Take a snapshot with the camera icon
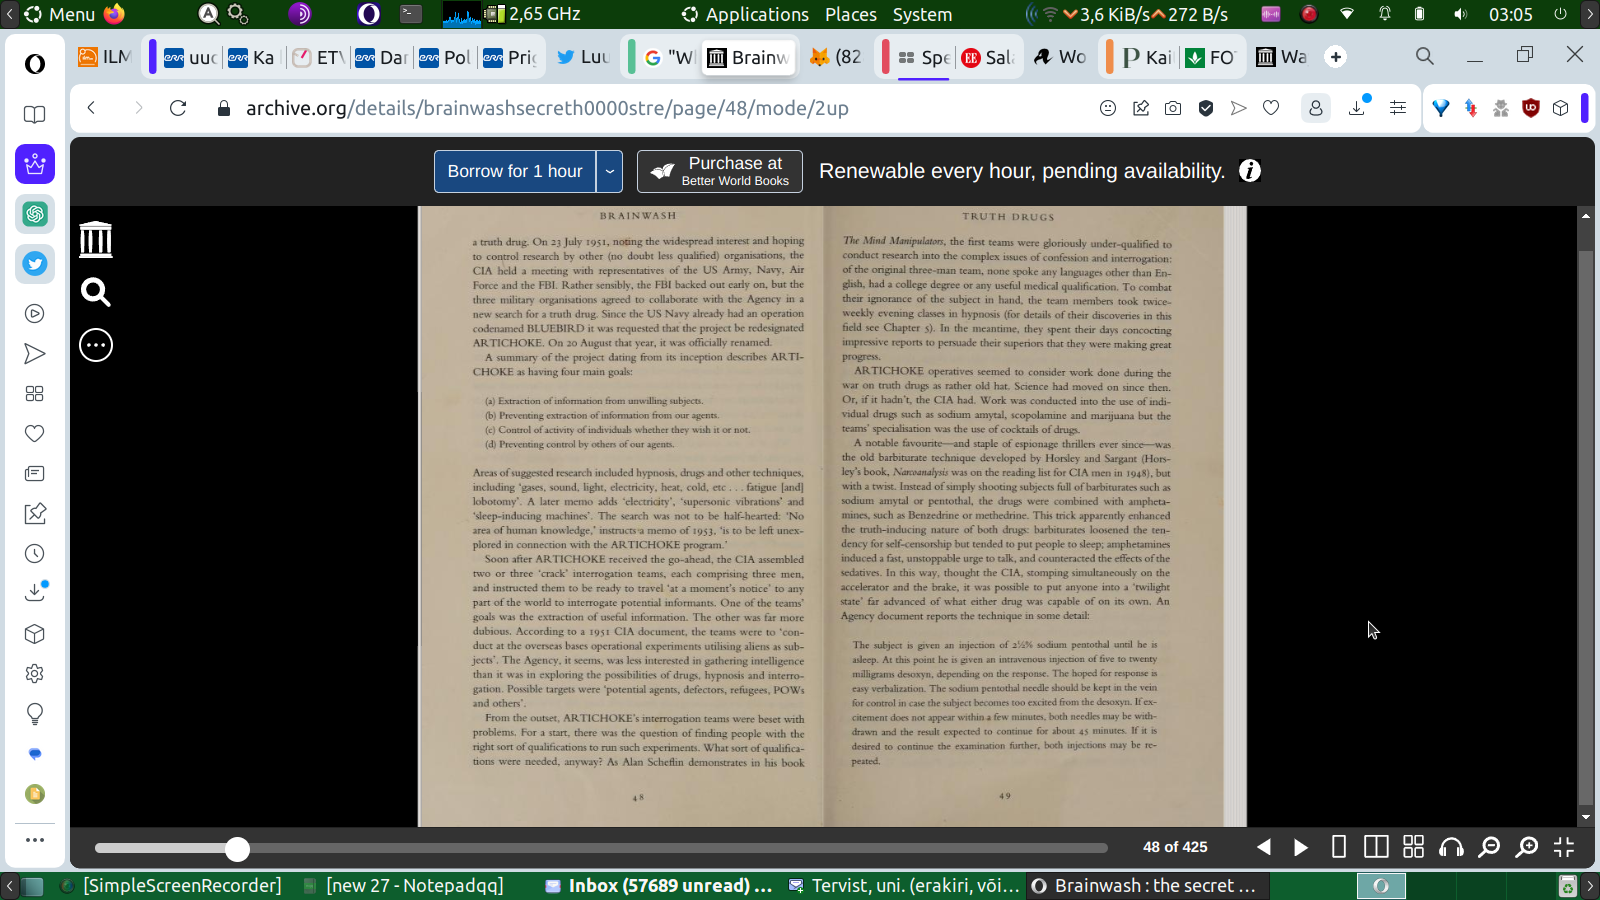Viewport: 1600px width, 900px height. pos(1173,108)
